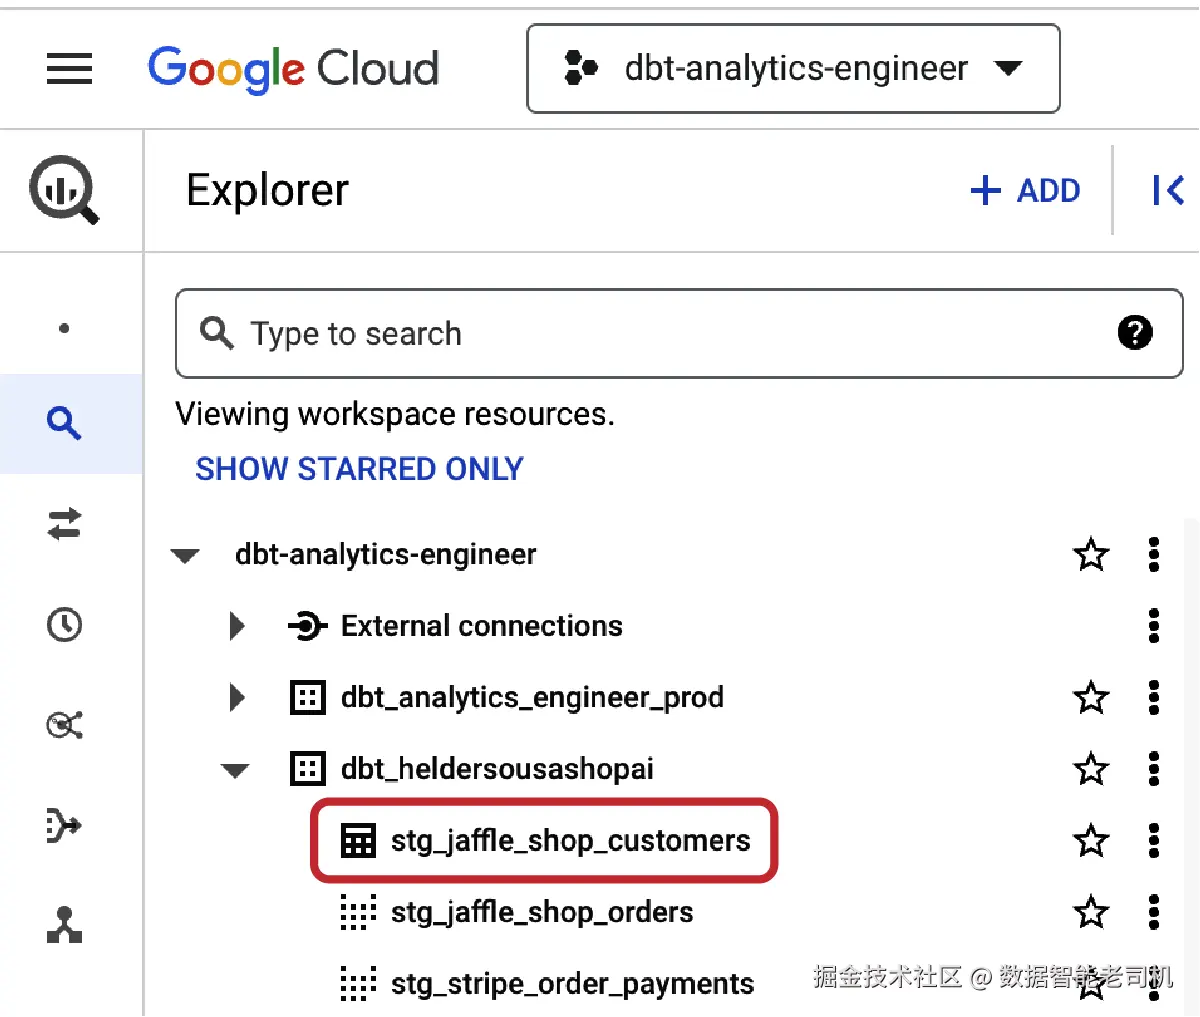
Task: Star the stg_jaffle_shop_orders view
Action: [1091, 911]
